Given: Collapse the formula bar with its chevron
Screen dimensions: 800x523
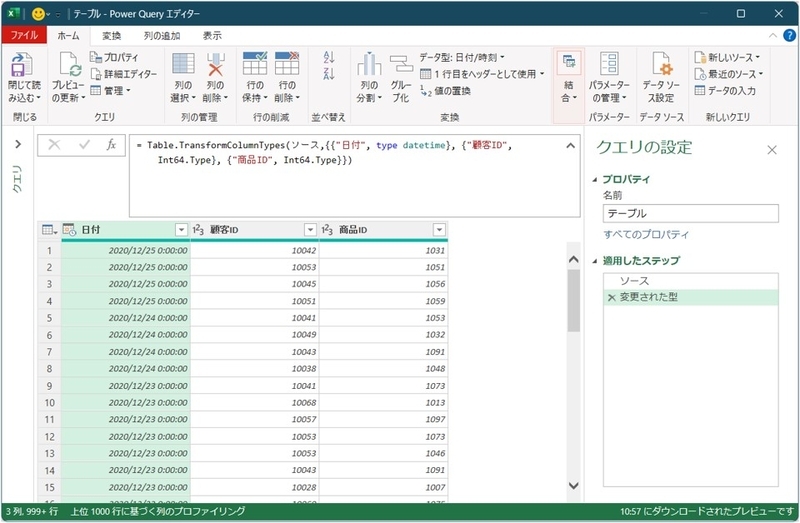Looking at the screenshot, I should point(570,146).
